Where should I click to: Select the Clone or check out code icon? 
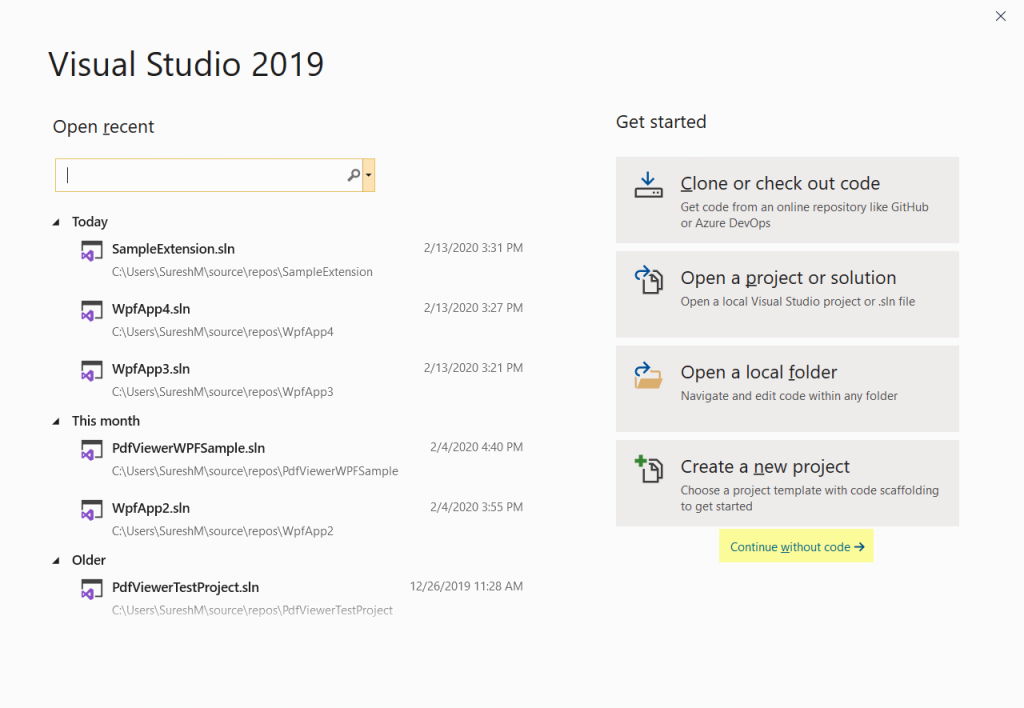pos(648,186)
